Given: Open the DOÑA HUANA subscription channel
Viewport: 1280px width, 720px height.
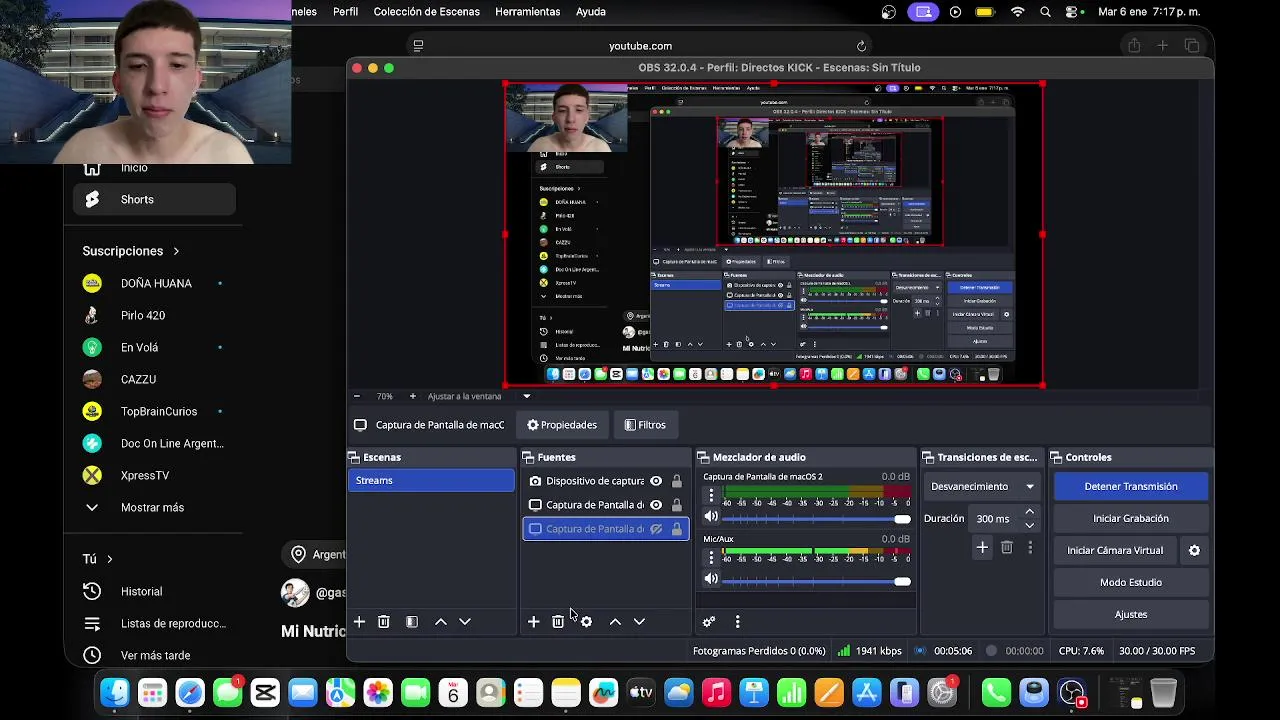Looking at the screenshot, I should point(154,283).
